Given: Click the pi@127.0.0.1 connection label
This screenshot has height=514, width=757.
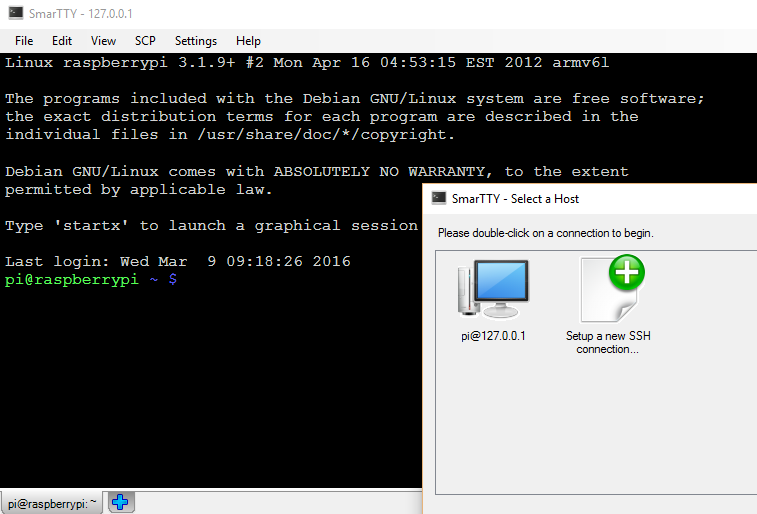Looking at the screenshot, I should coord(493,336).
